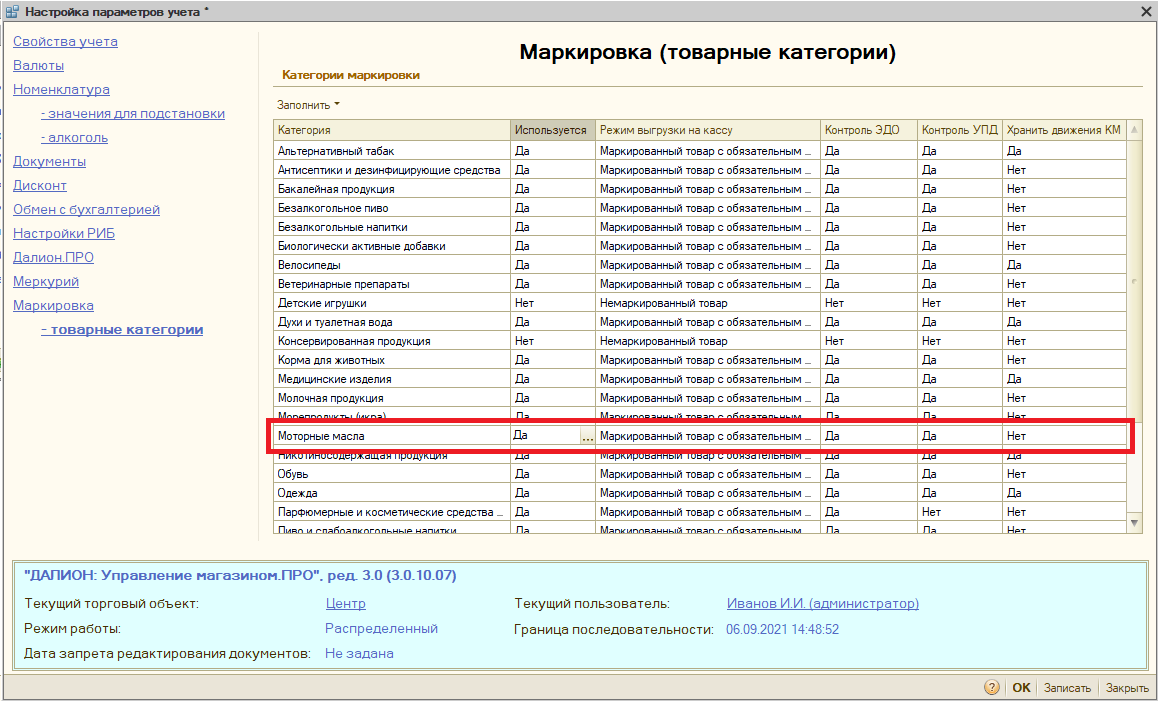Click the Центр trading object link
The width and height of the screenshot is (1158, 701).
(345, 604)
